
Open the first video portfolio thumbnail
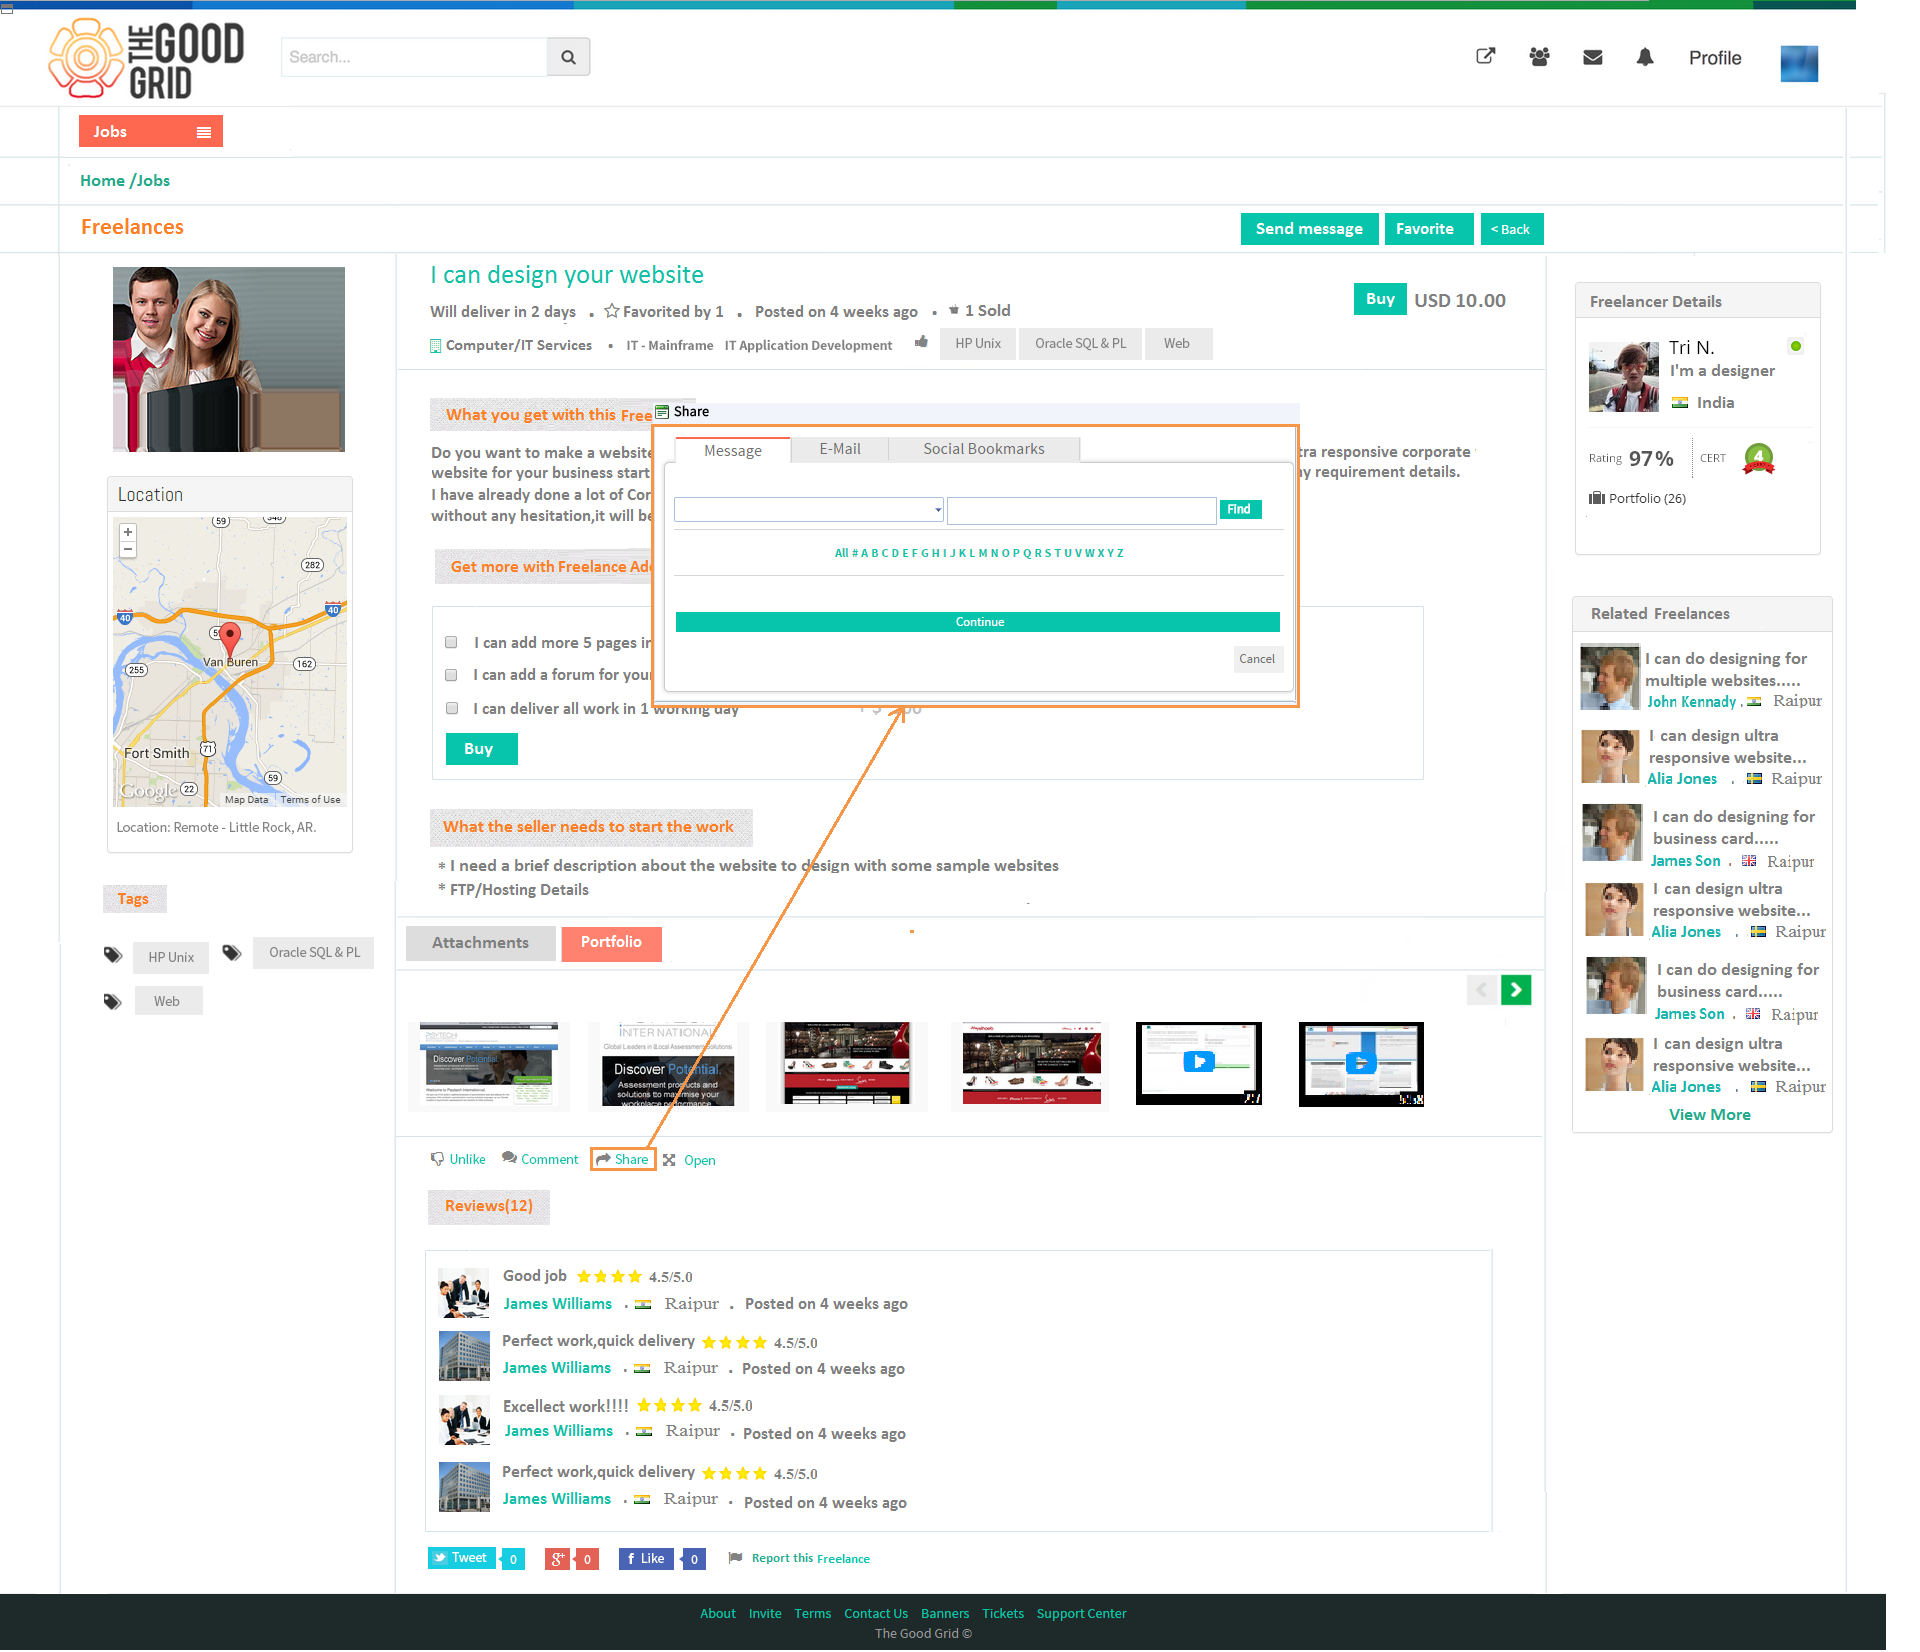[1199, 1062]
